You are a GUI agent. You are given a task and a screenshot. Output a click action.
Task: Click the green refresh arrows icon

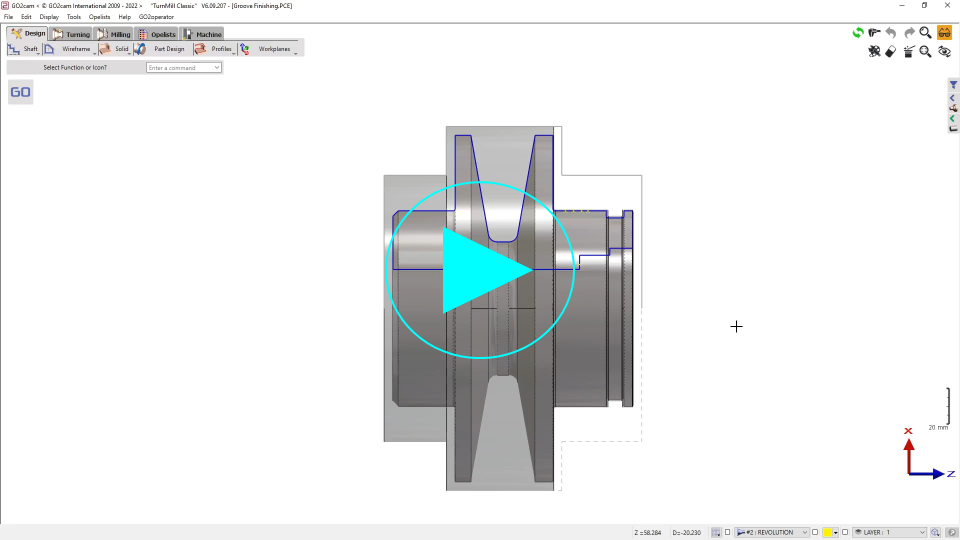pos(858,33)
